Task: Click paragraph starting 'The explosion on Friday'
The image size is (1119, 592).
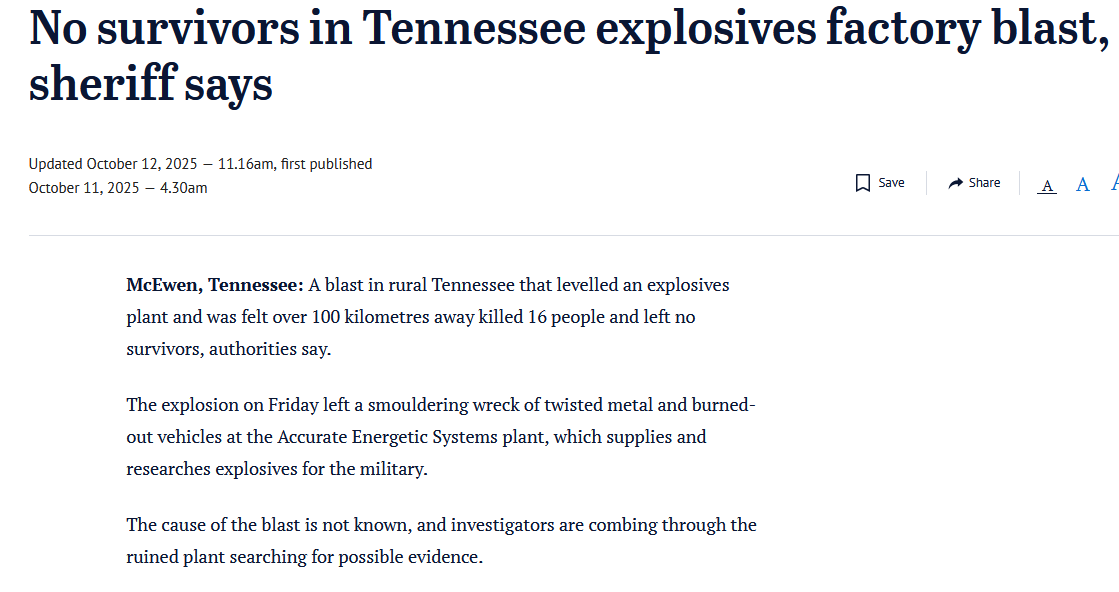Action: pos(441,437)
